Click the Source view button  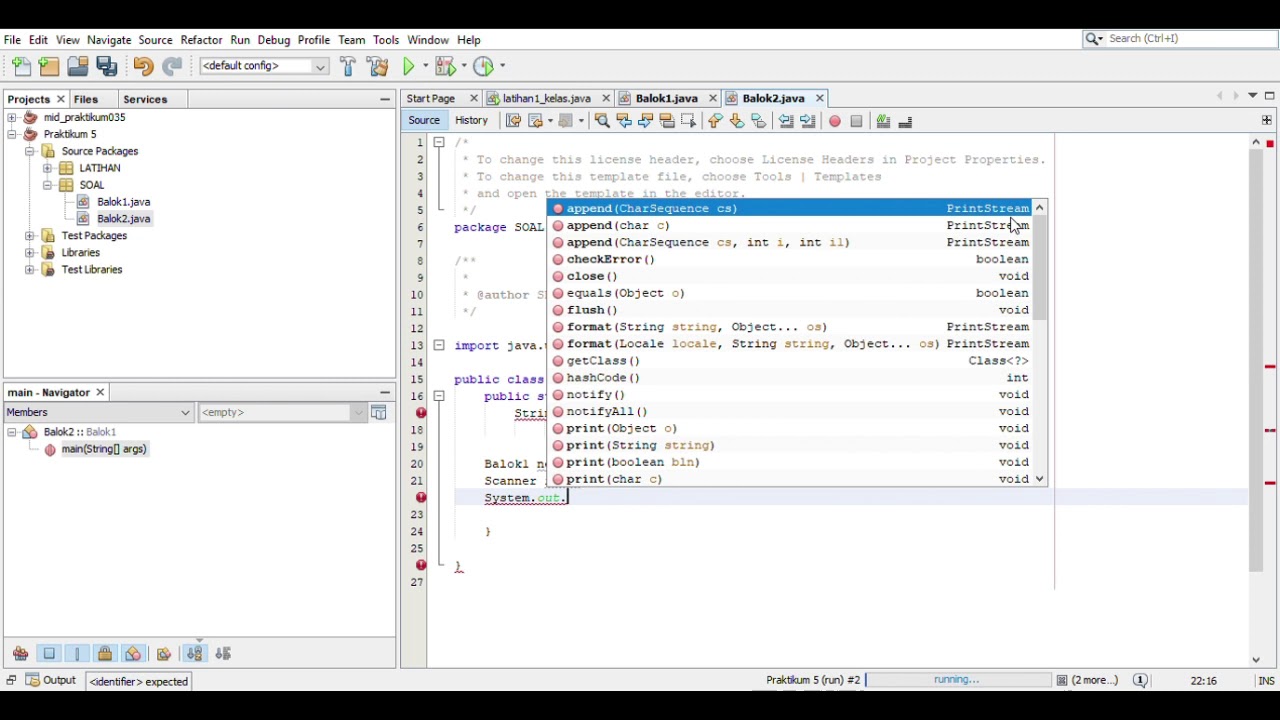tap(424, 121)
